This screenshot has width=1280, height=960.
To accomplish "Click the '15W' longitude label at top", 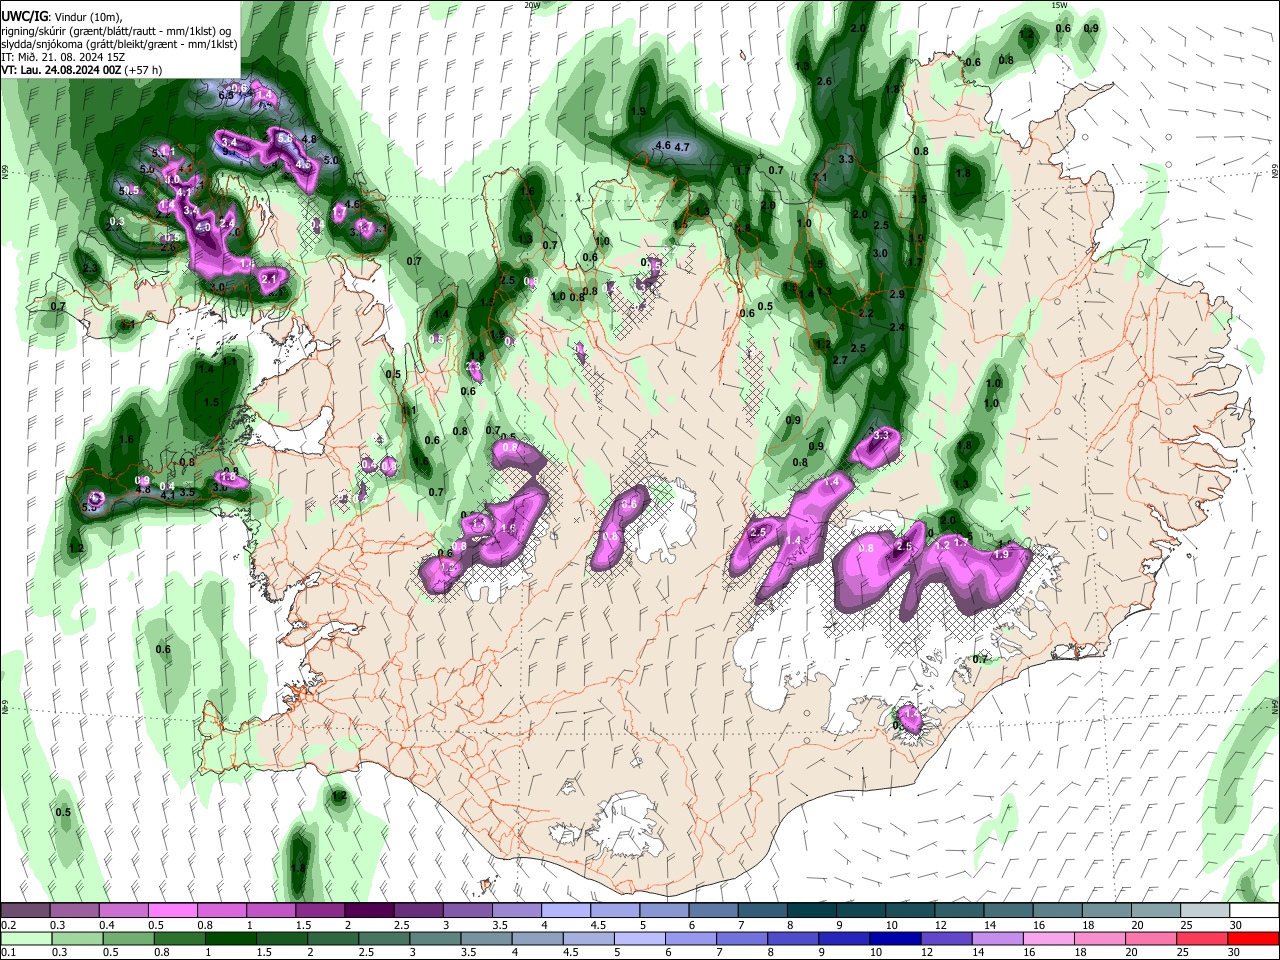I will [x=1059, y=4].
